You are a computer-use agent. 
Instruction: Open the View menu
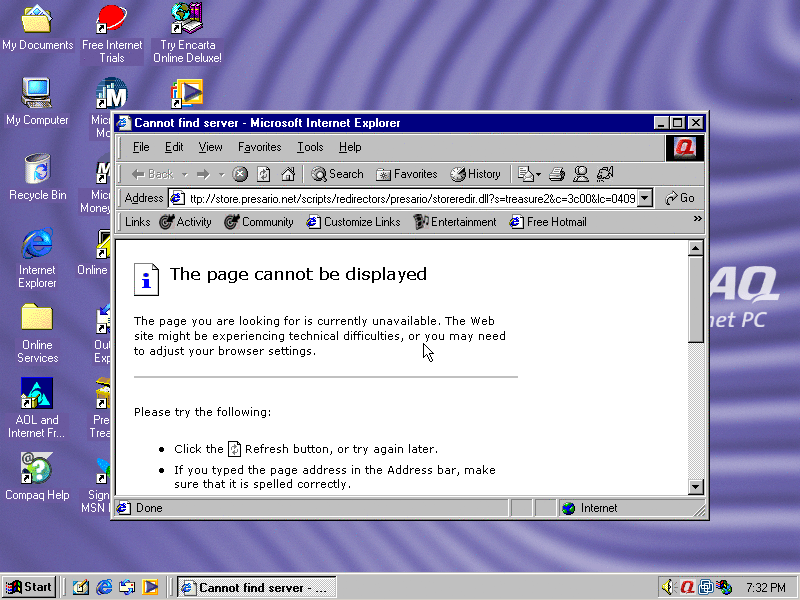[210, 147]
